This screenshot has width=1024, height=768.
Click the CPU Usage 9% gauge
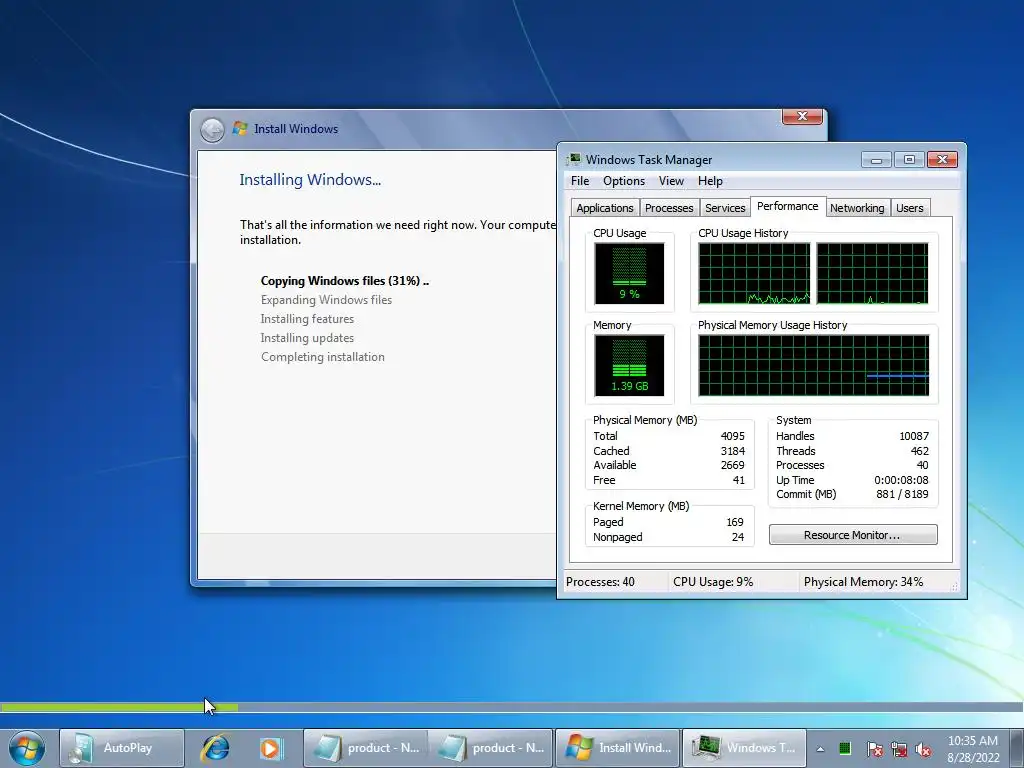pos(629,274)
